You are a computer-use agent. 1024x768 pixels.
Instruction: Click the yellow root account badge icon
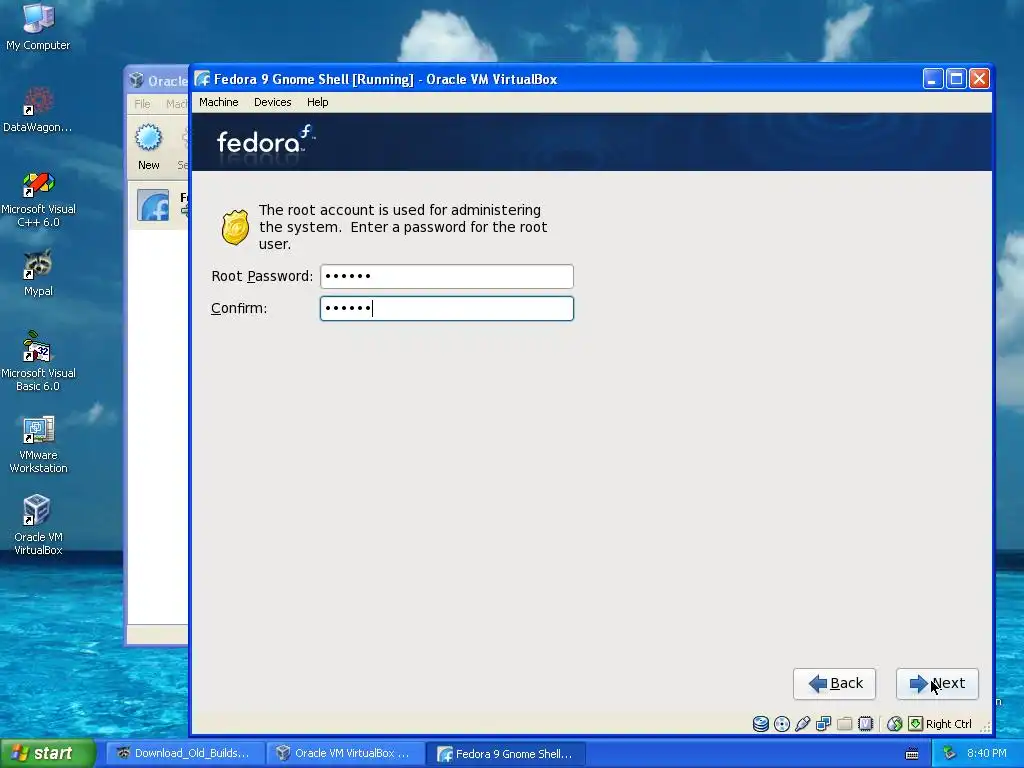tap(235, 227)
